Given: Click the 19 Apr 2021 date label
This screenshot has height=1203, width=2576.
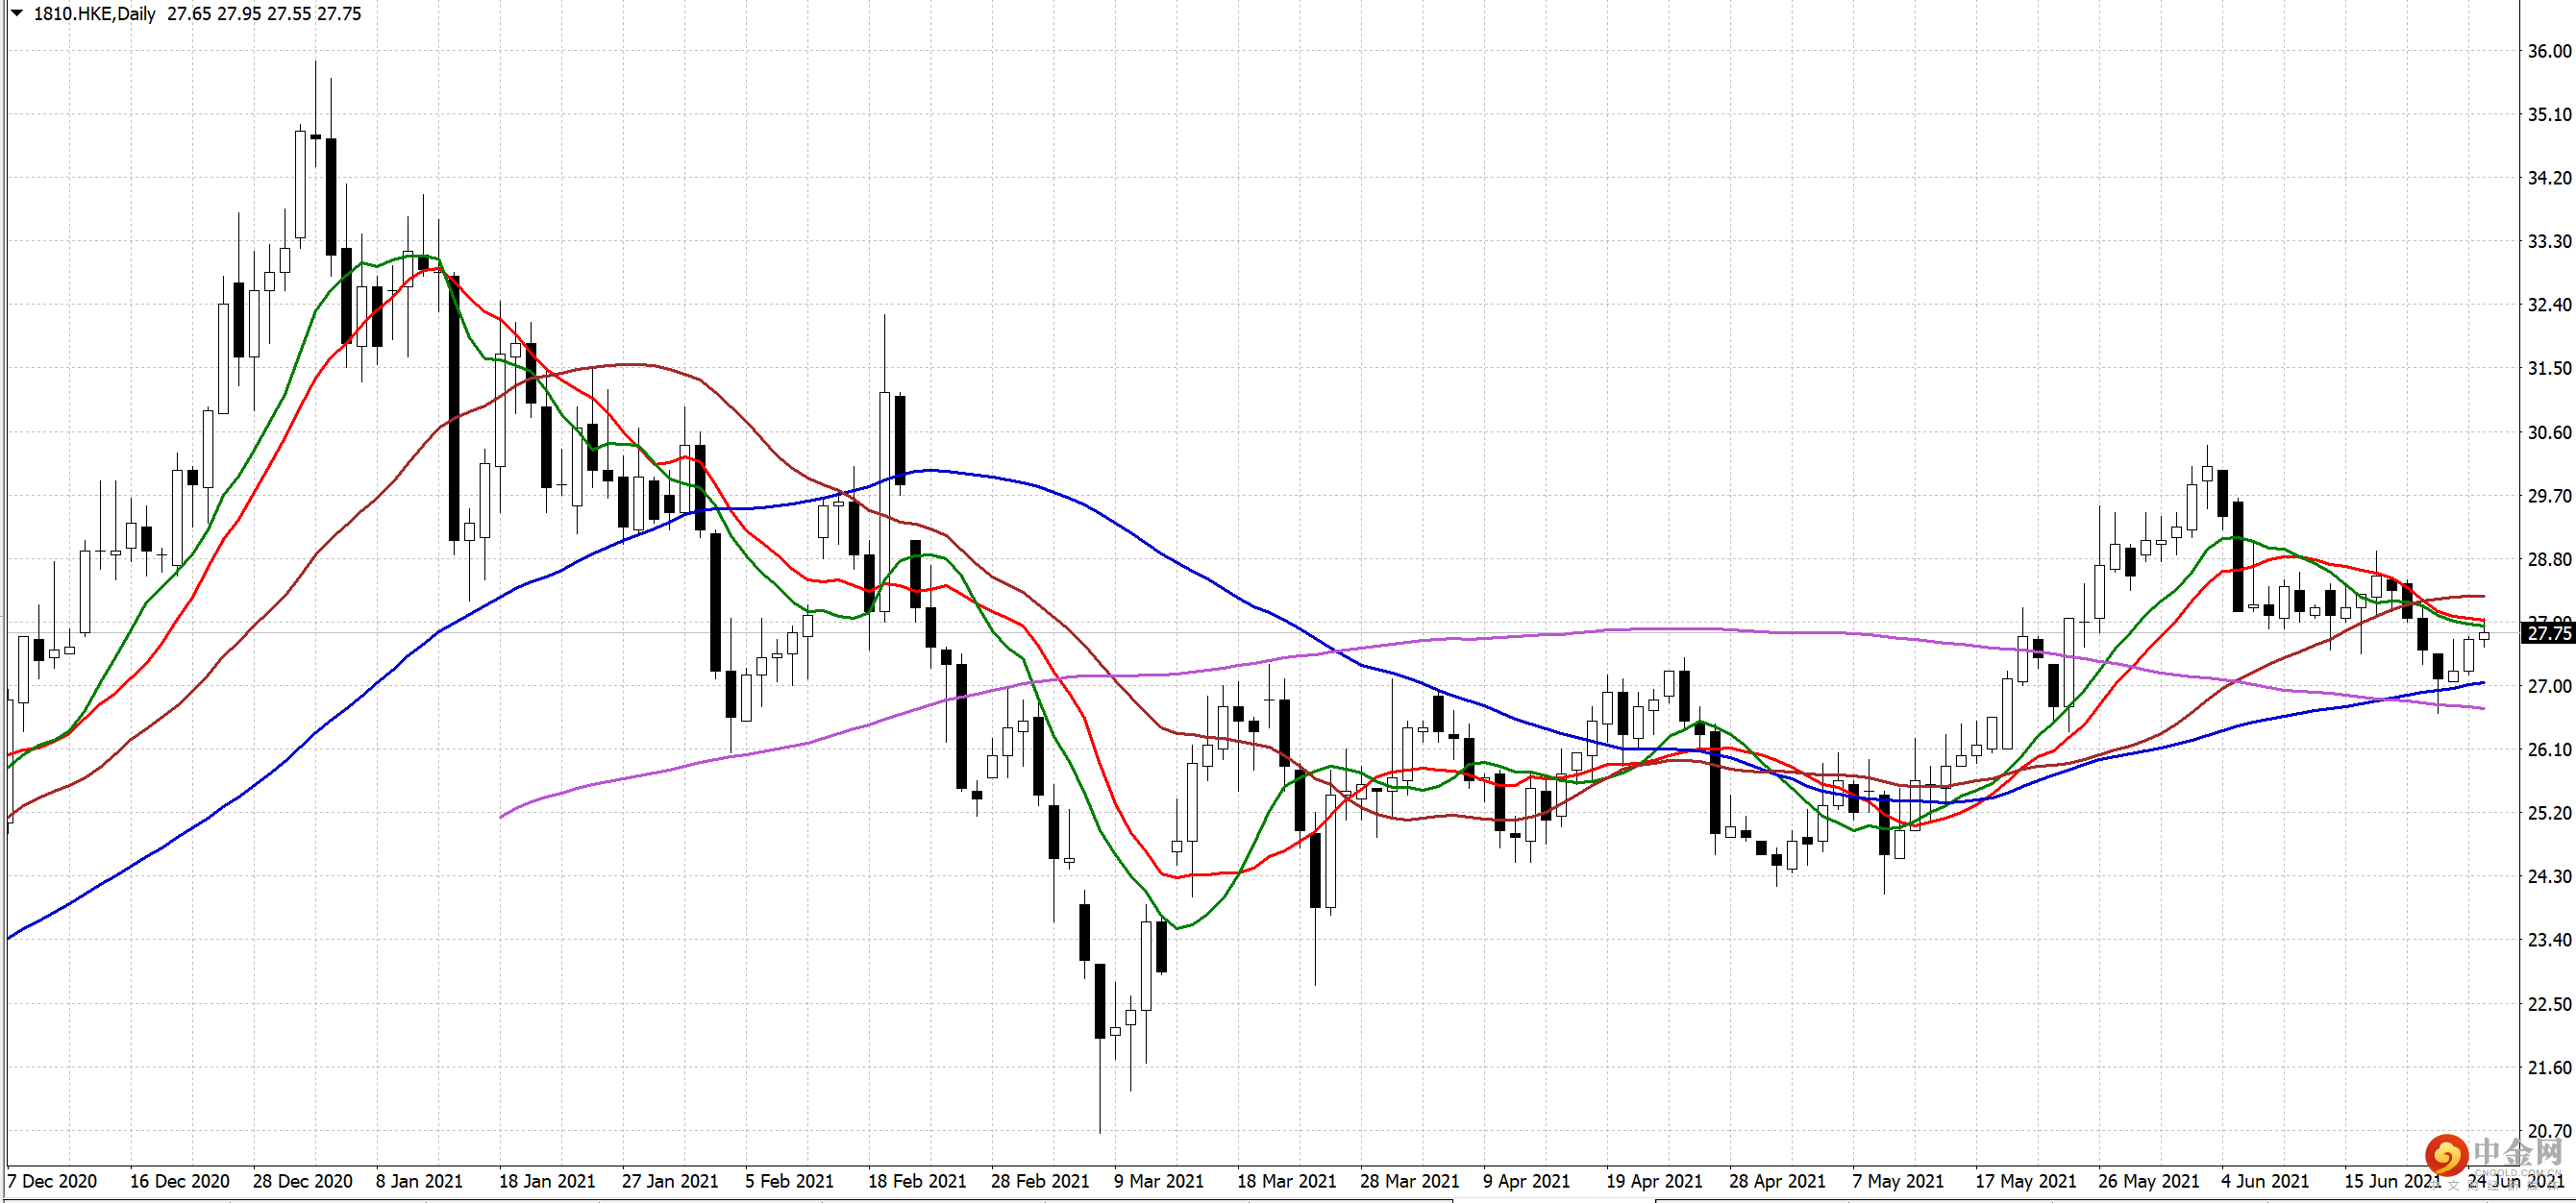Looking at the screenshot, I should (1654, 1181).
